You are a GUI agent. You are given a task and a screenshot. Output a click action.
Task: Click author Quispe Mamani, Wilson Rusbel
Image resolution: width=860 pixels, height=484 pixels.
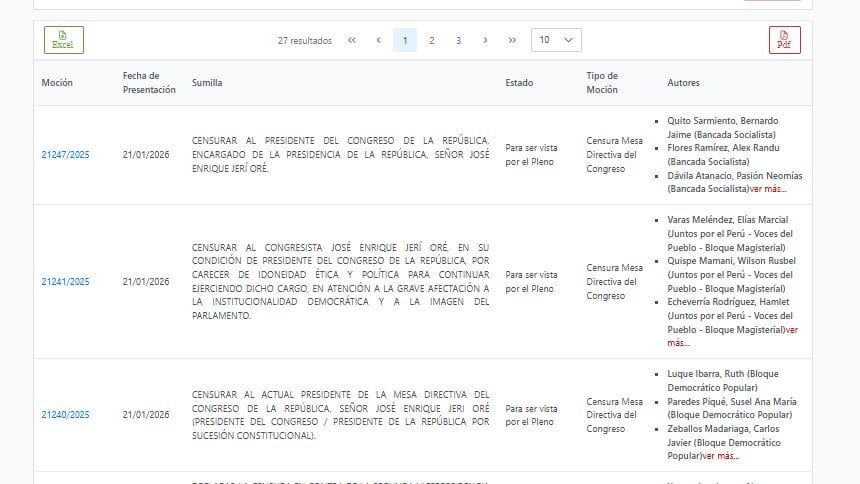pyautogui.click(x=731, y=274)
